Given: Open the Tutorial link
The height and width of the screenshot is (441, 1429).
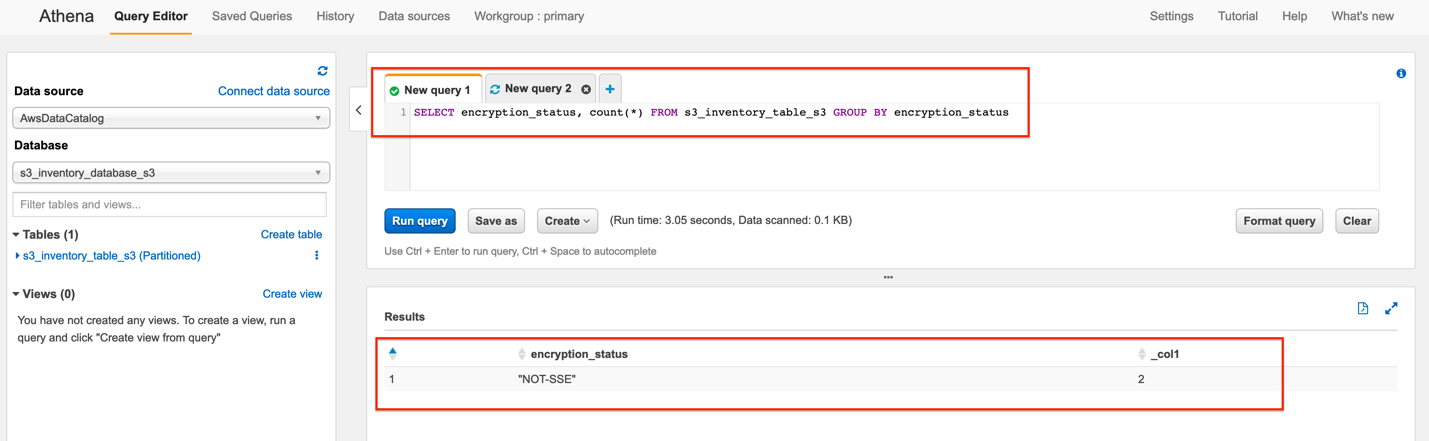Looking at the screenshot, I should point(1237,16).
